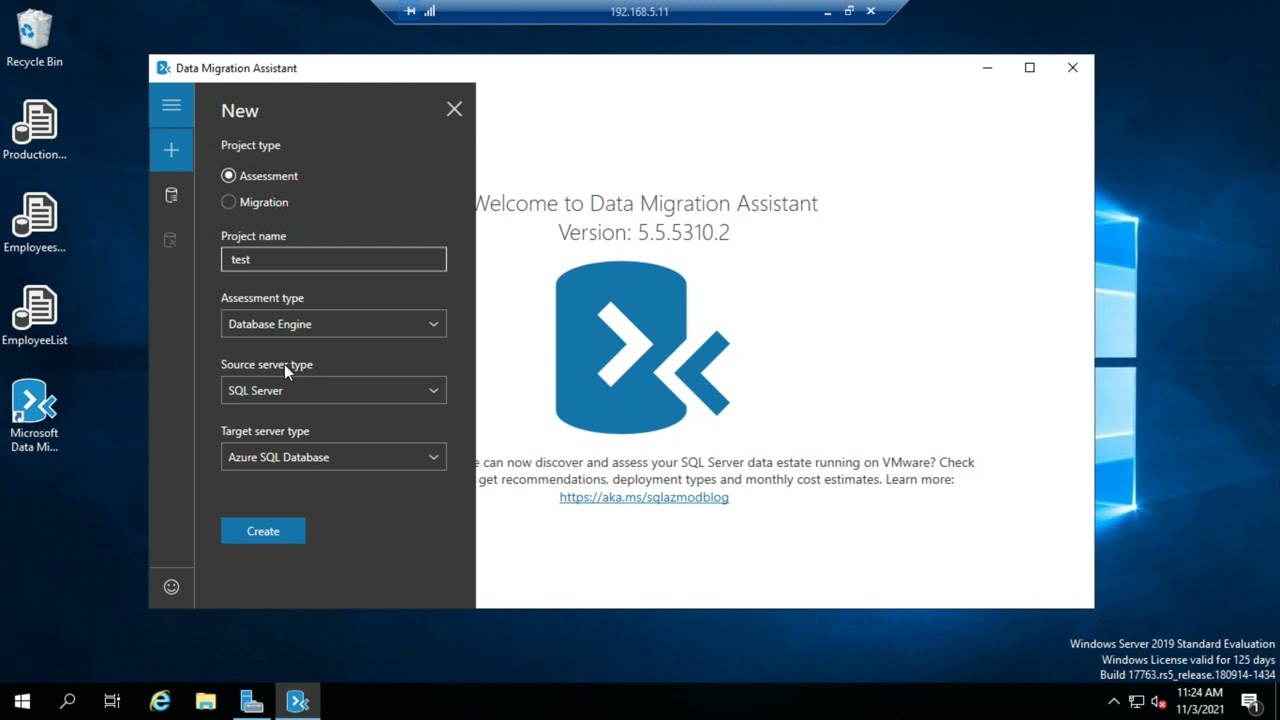The image size is (1280, 720).
Task: Pin the remote desktop connection bar
Action: tap(410, 11)
